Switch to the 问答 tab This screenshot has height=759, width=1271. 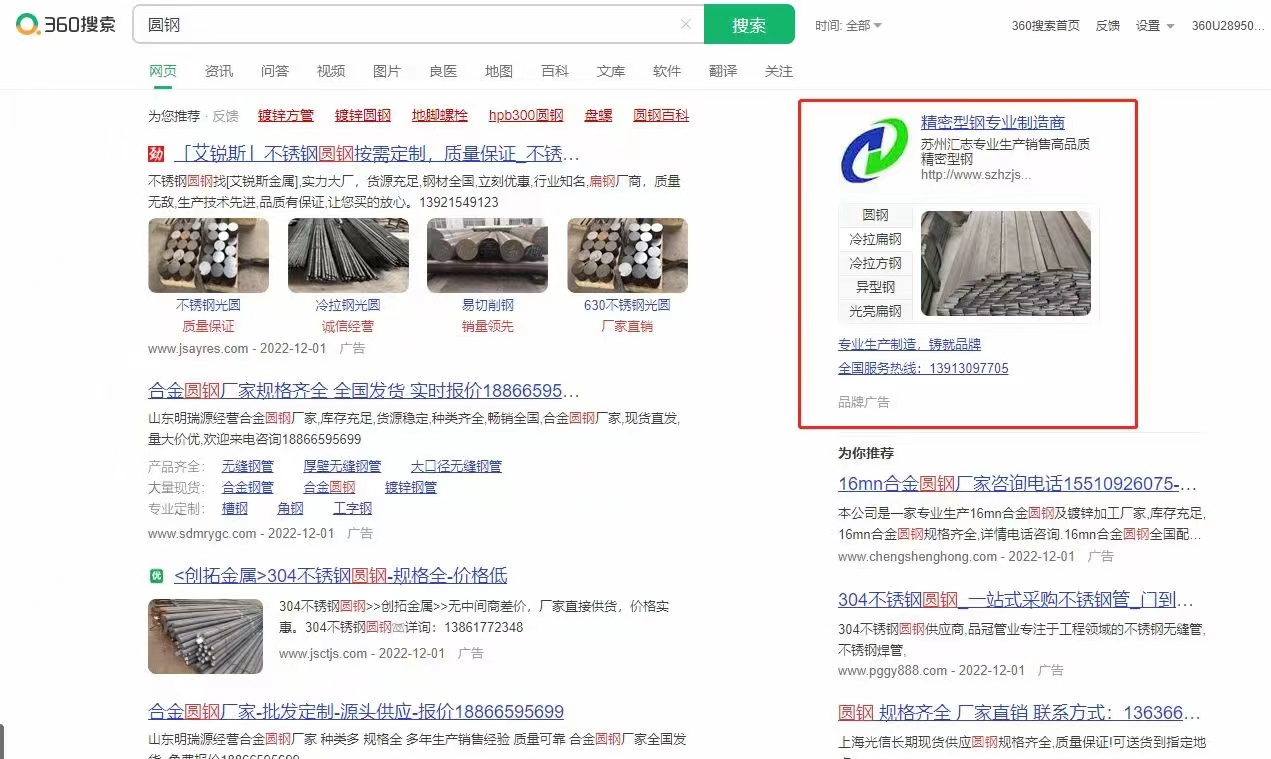pyautogui.click(x=275, y=71)
